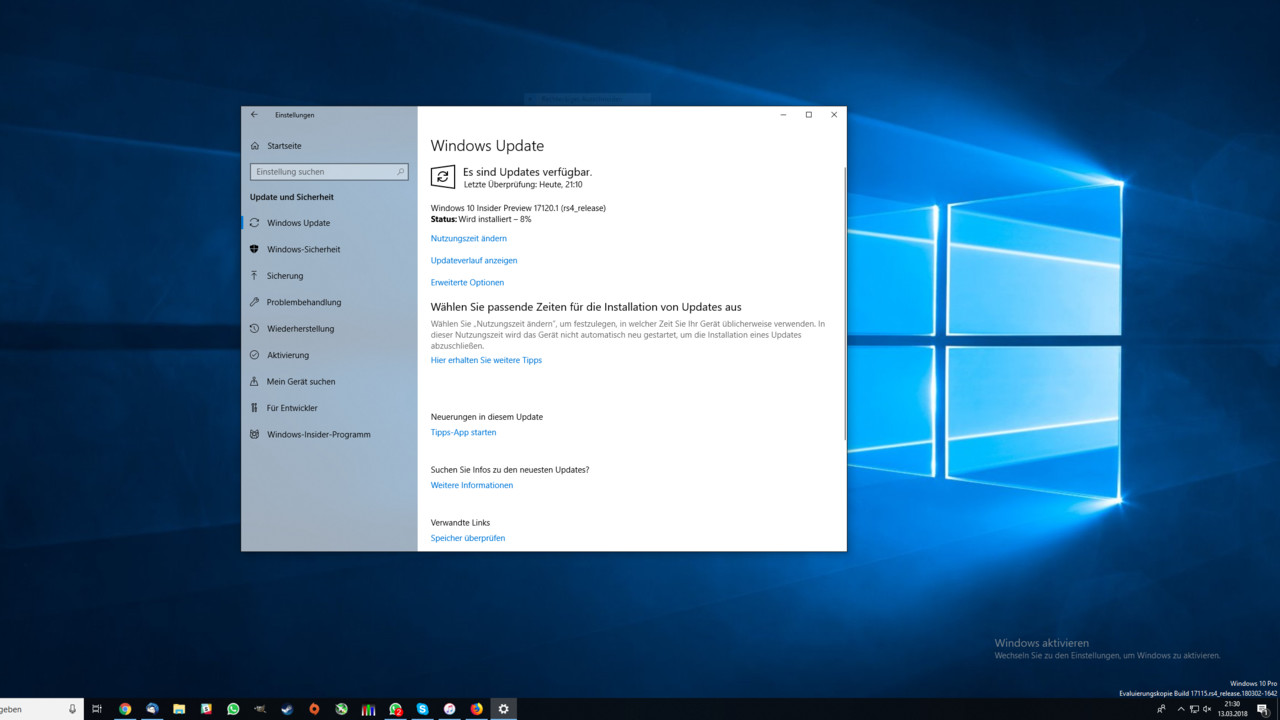Open Thunderbird mail icon on taskbar
1280x720 pixels.
tap(152, 709)
